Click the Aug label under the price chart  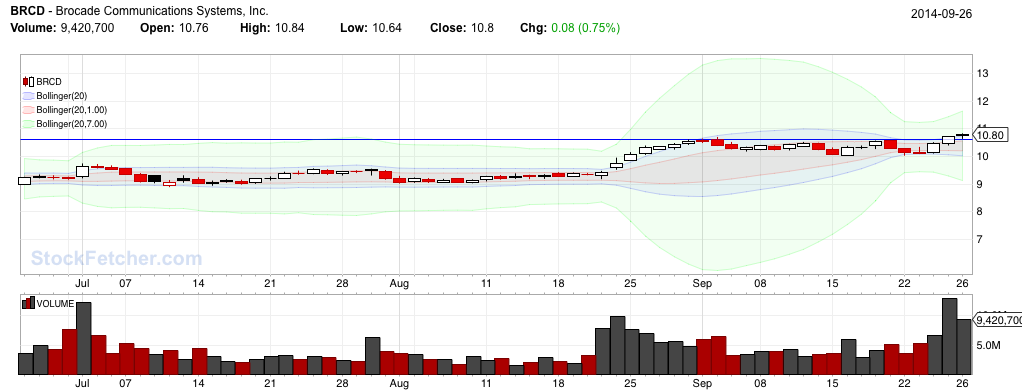pyautogui.click(x=399, y=284)
